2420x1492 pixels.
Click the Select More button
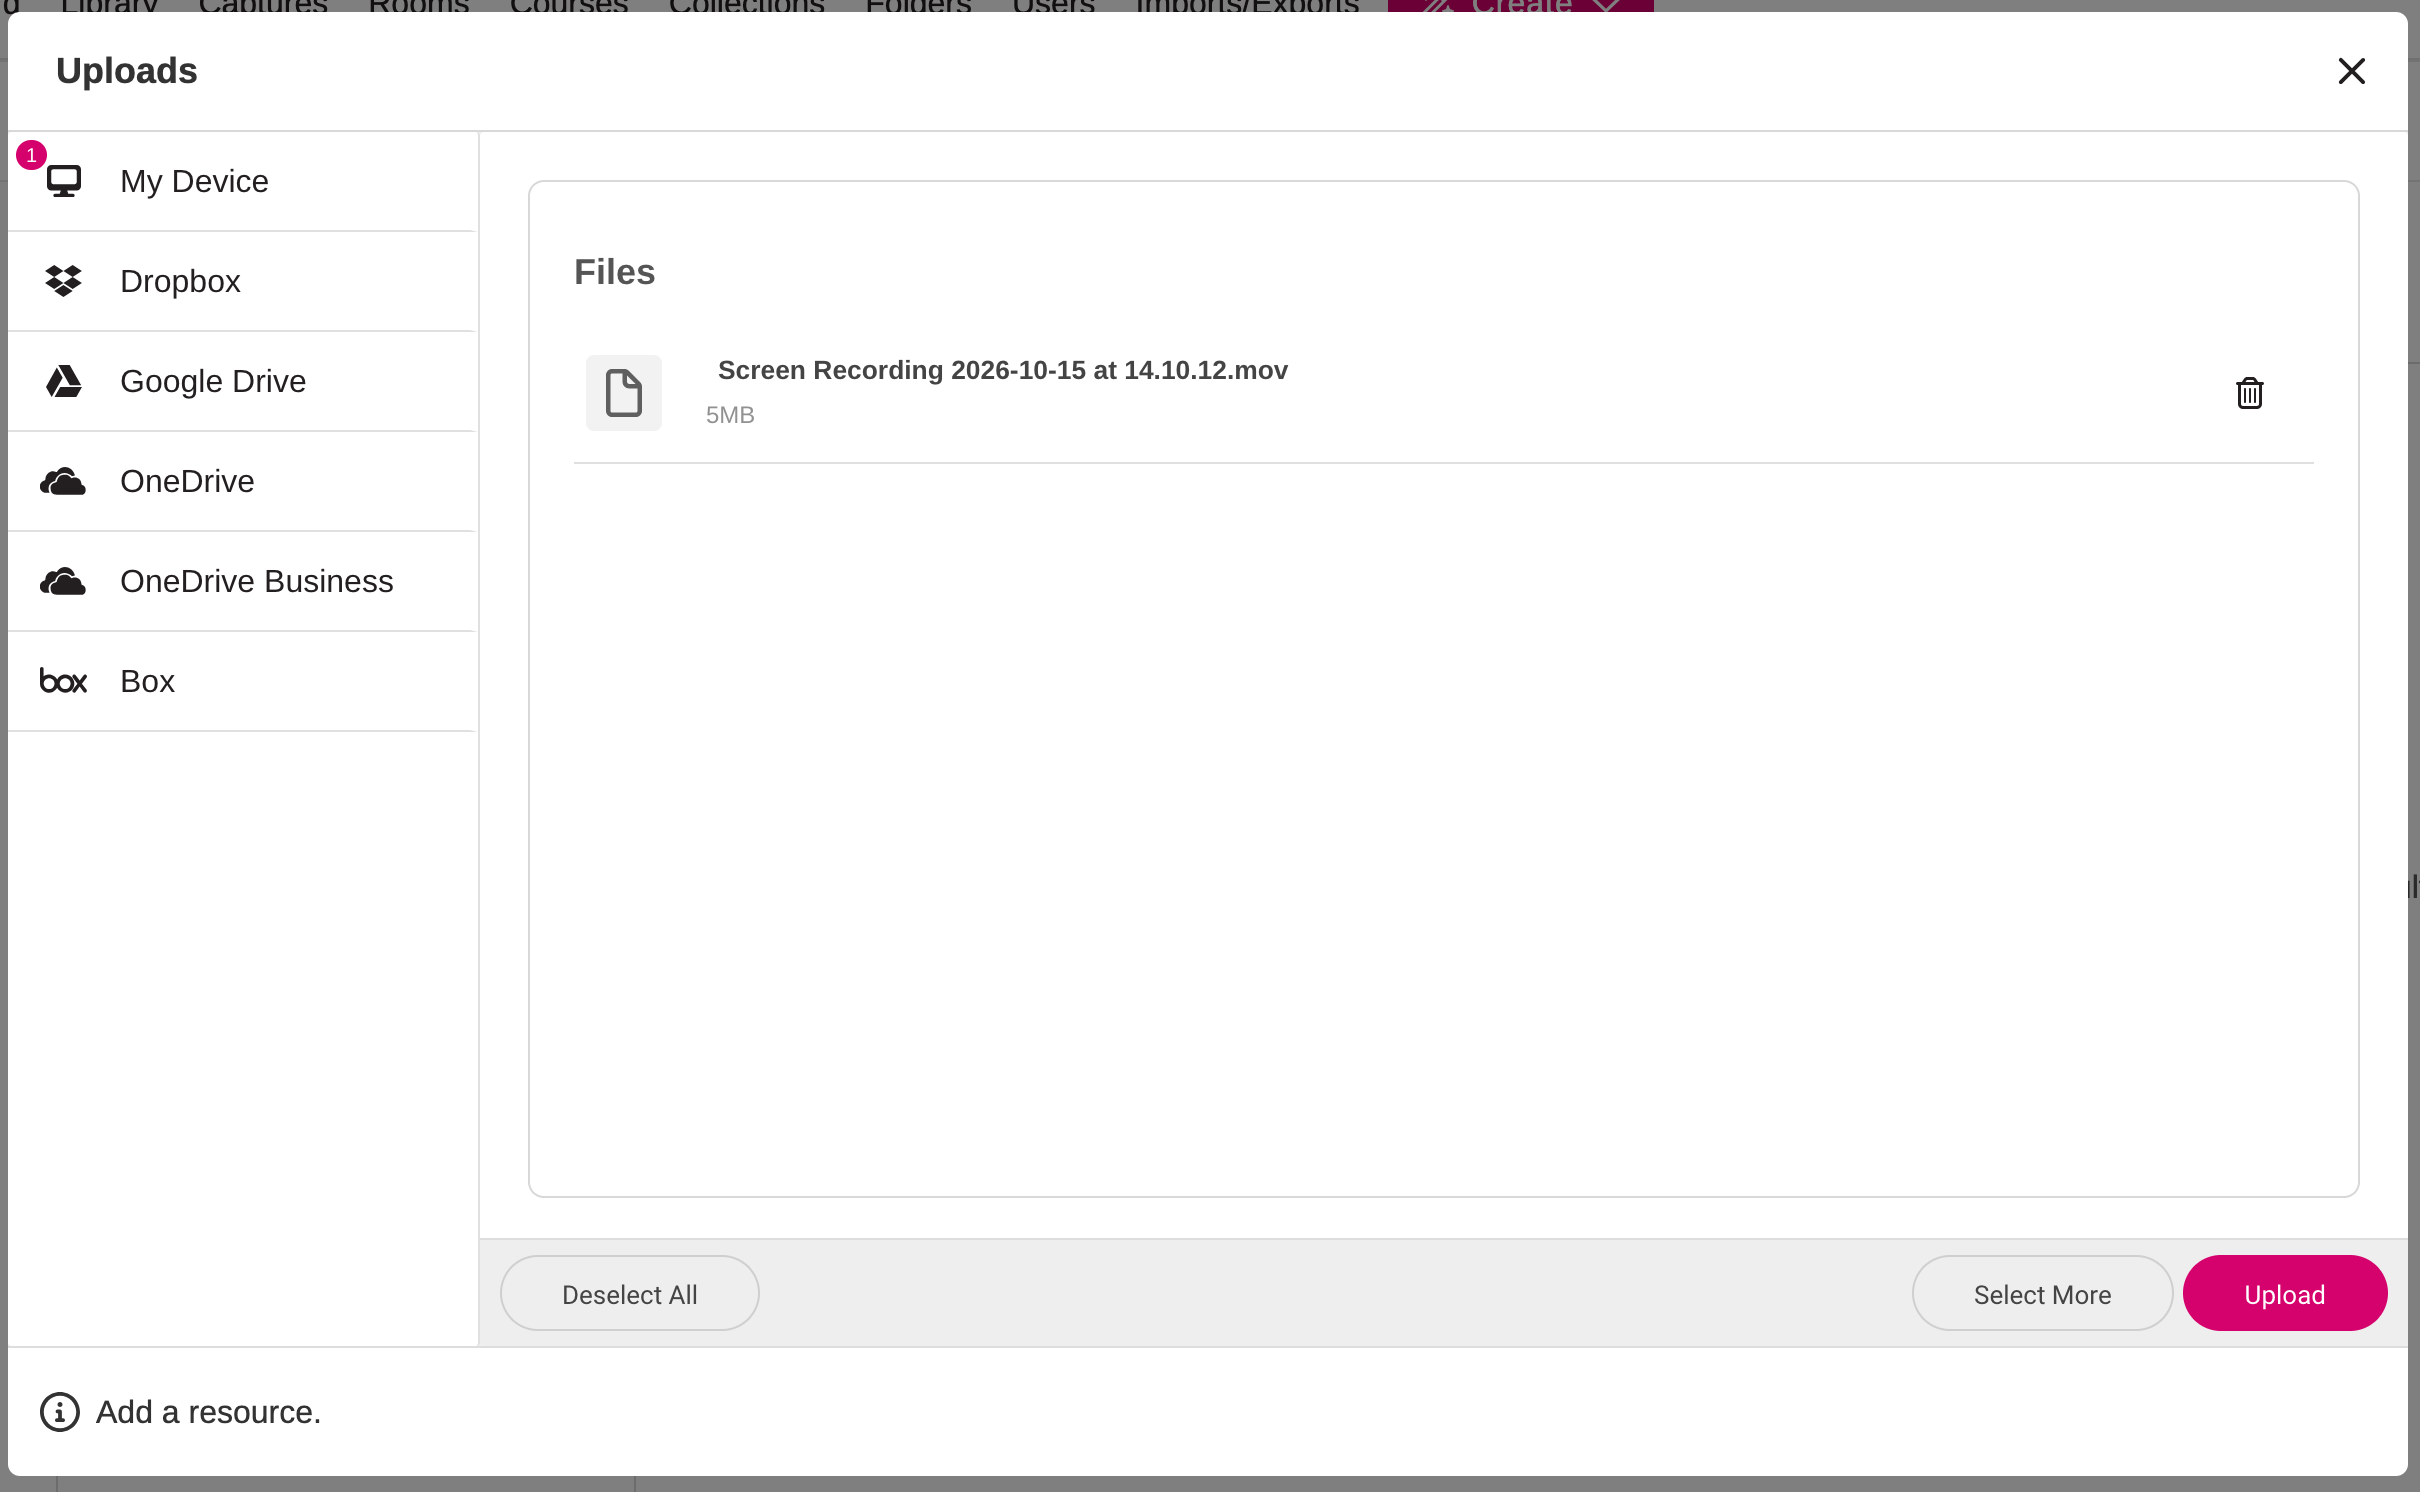click(x=2043, y=1293)
